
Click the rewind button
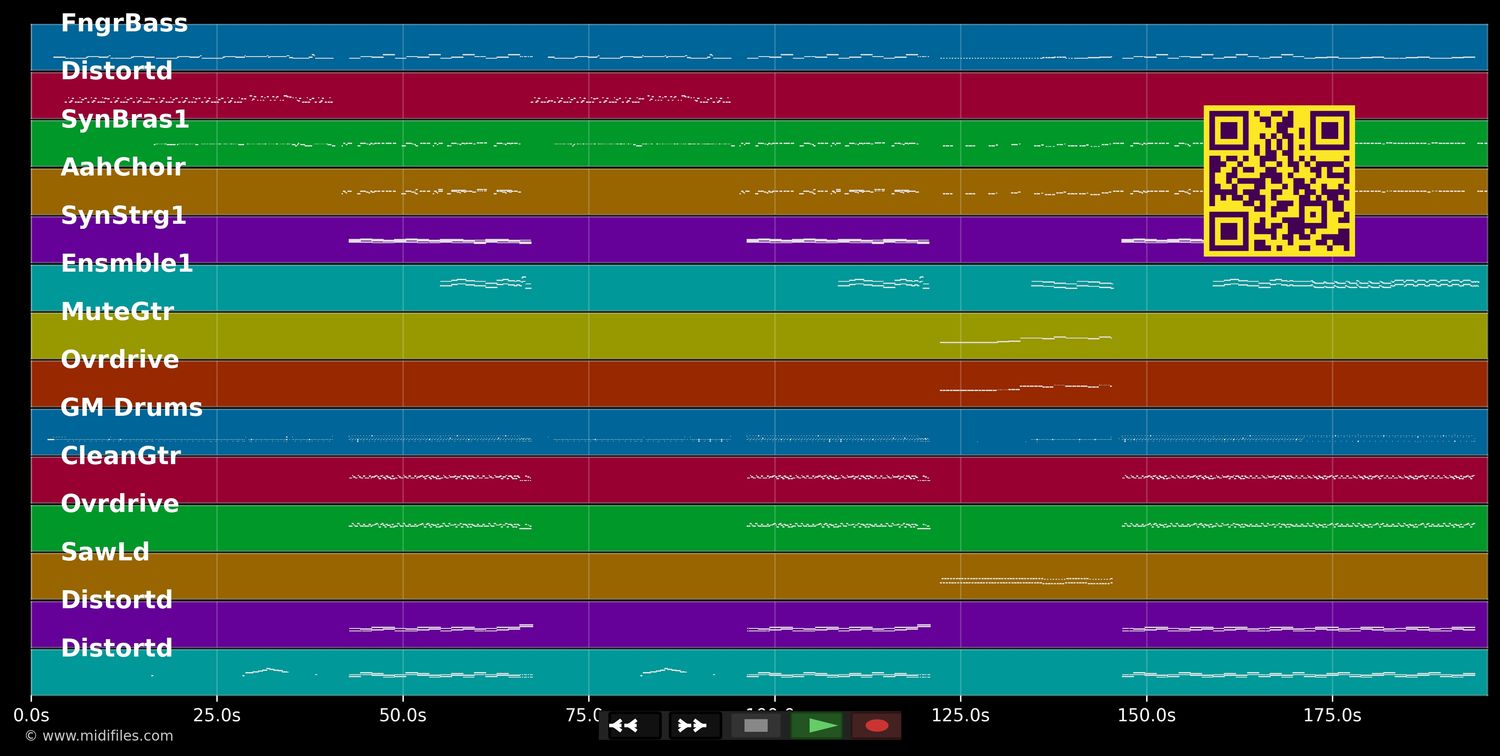(x=634, y=726)
